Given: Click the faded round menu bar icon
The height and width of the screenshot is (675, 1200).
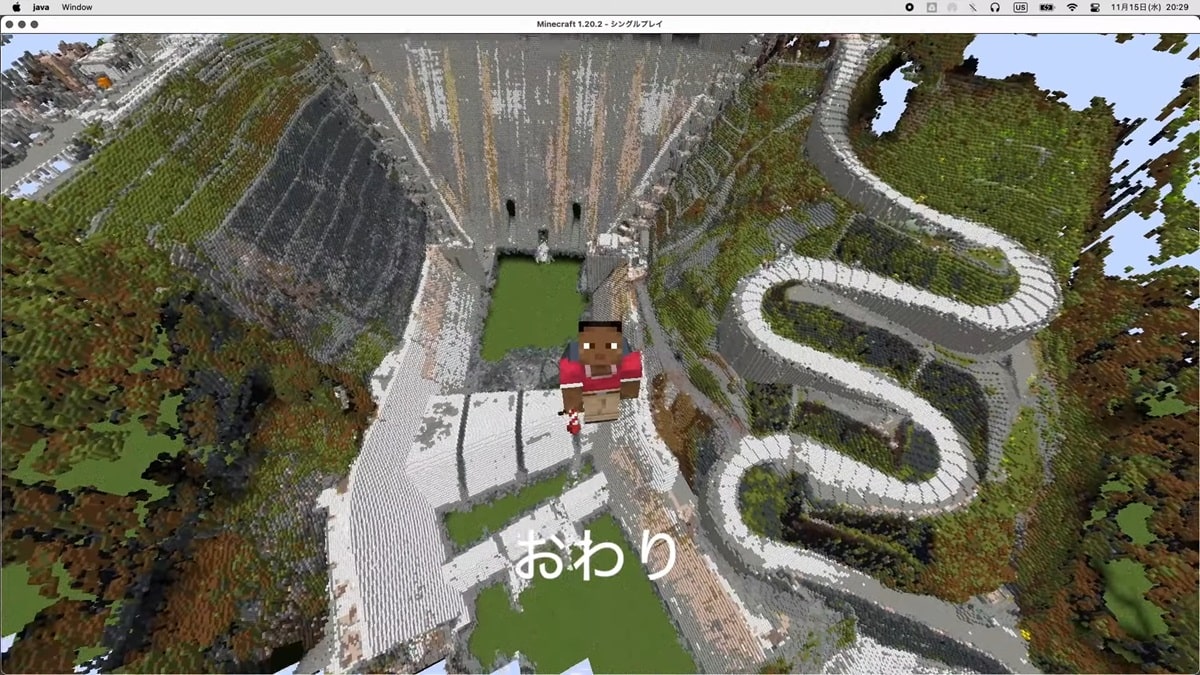Looking at the screenshot, I should tap(952, 7).
